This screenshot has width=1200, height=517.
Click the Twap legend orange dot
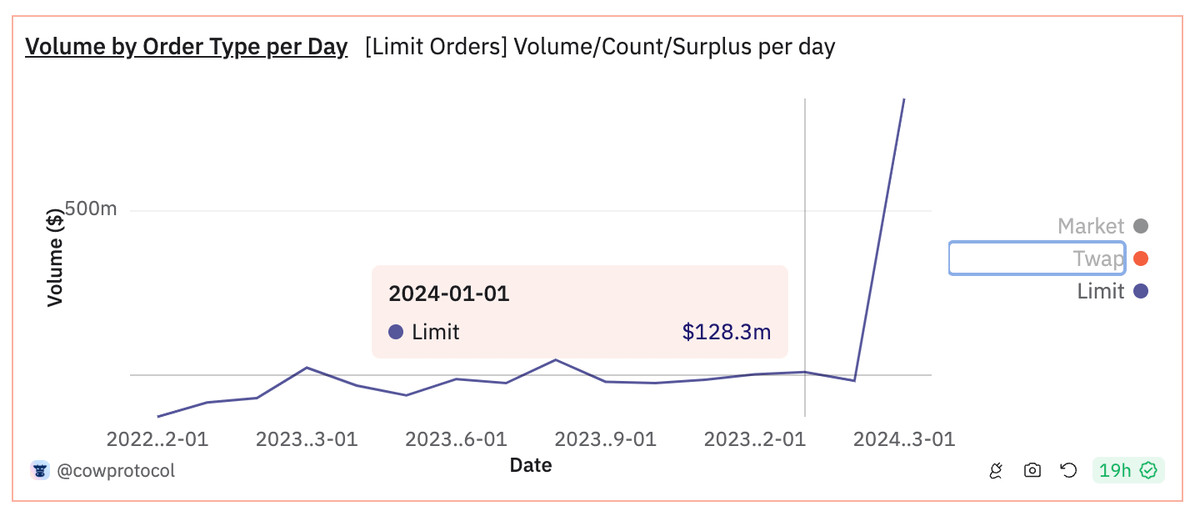[x=1141, y=259]
